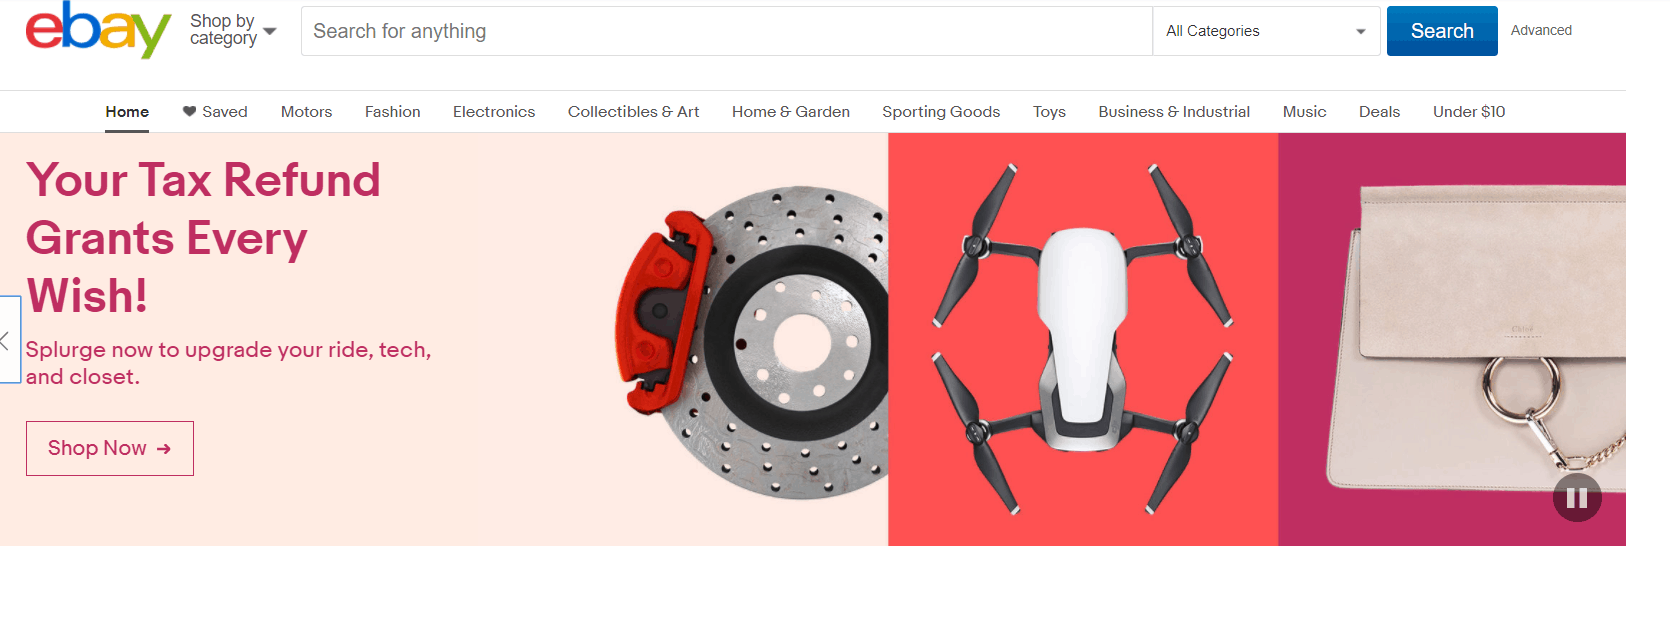Click the Search for anything field
The height and width of the screenshot is (624, 1670).
[x=727, y=31]
